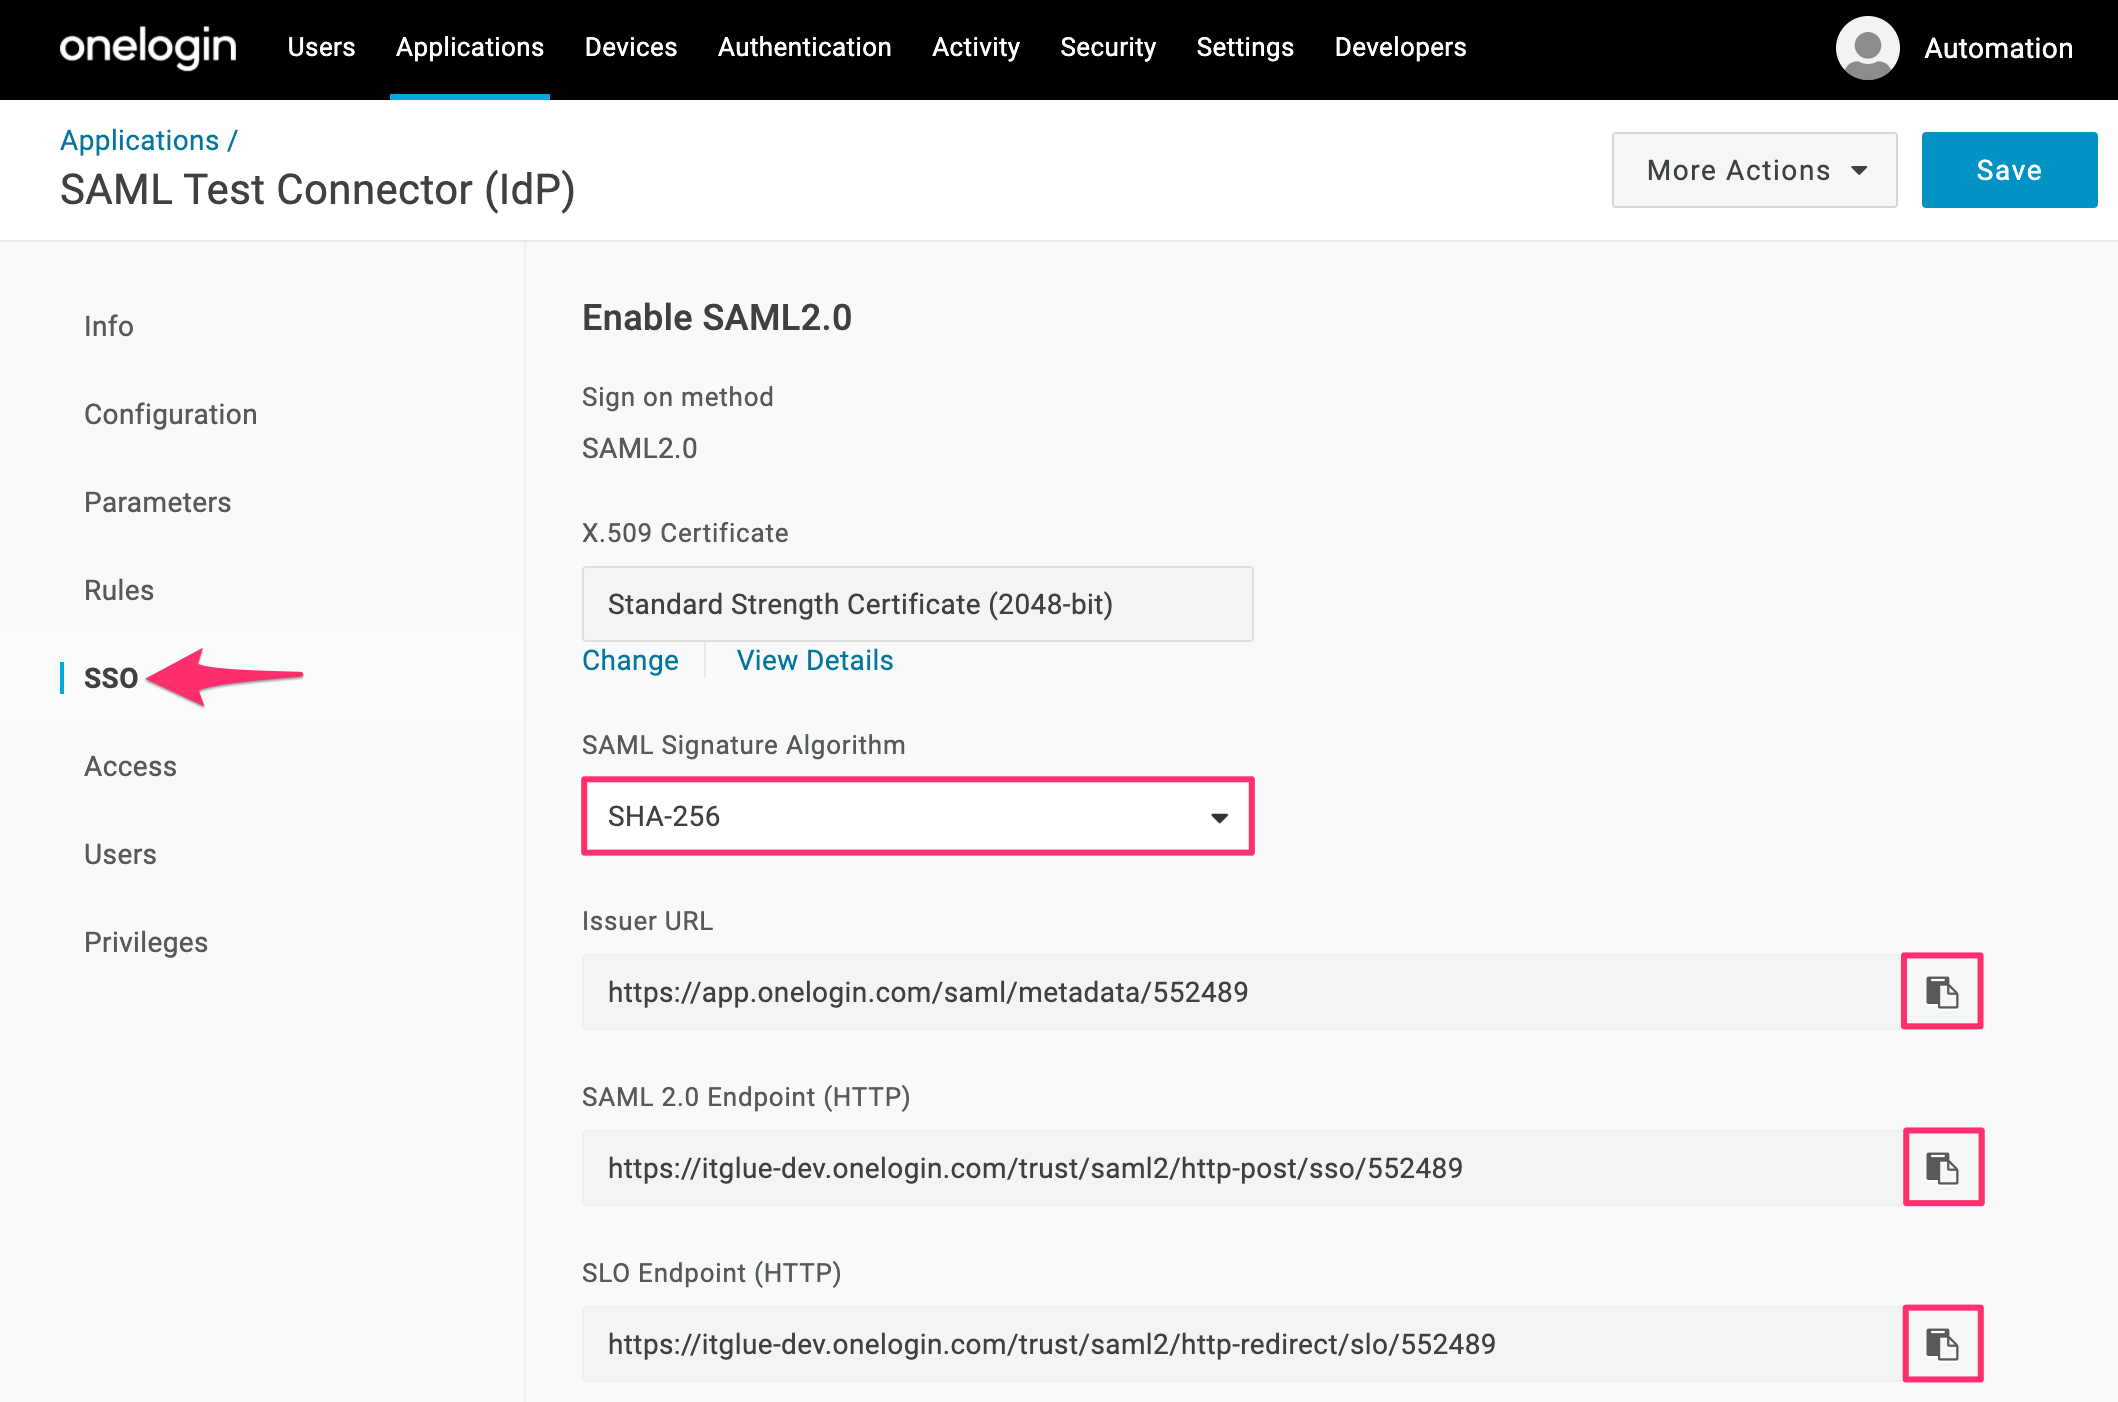This screenshot has height=1402, width=2118.
Task: Copy the SAML 2.0 Endpoint URL
Action: click(1942, 1167)
